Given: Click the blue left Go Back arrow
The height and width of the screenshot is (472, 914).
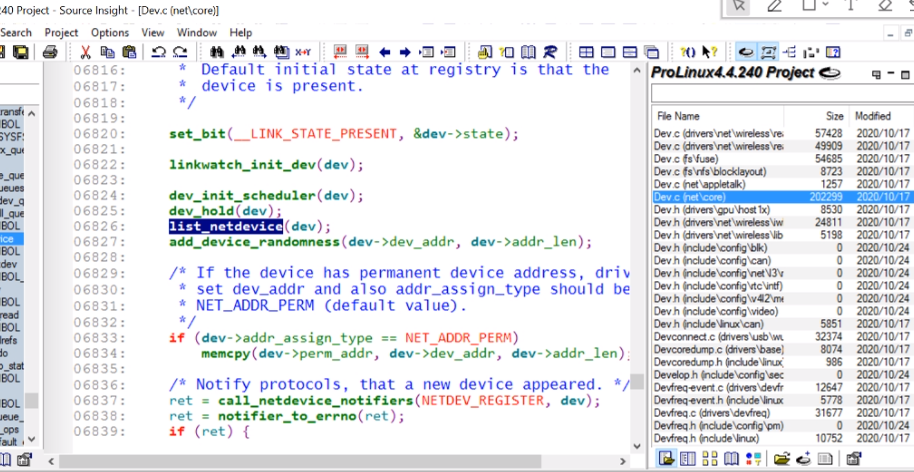Looking at the screenshot, I should coord(384,52).
